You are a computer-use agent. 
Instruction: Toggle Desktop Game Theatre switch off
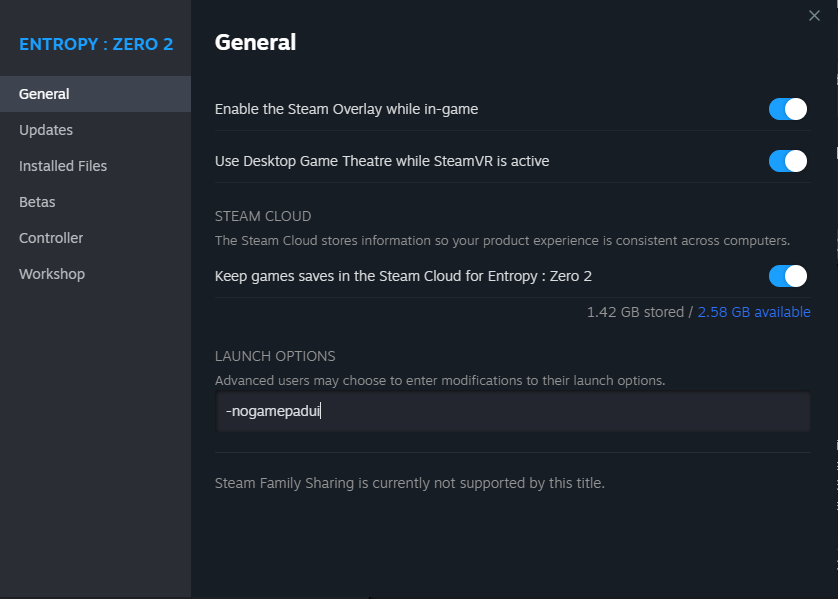point(787,161)
